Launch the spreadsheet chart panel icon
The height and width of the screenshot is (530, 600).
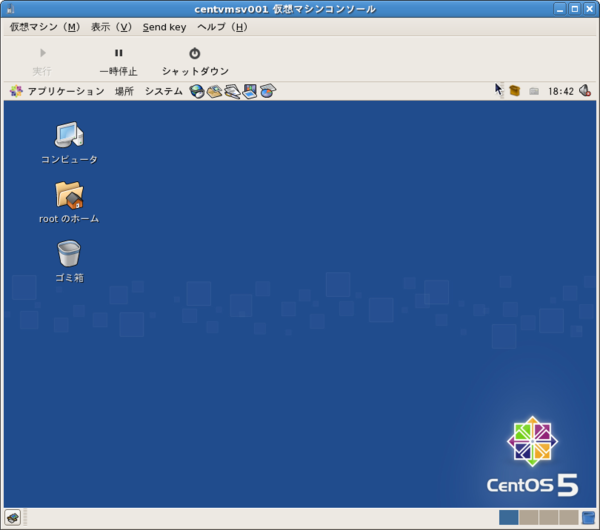(268, 91)
